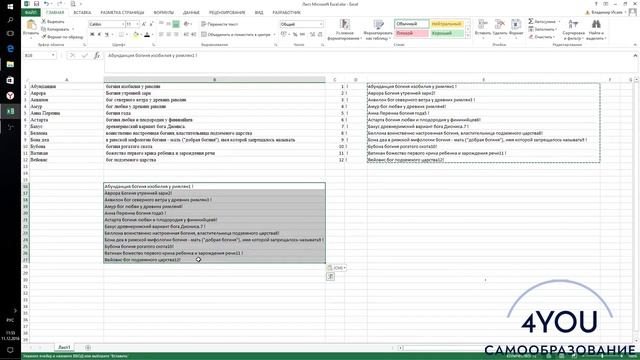Screen dimensions: 640x360
Task: Toggle Wrap Text (Перенести текст)
Action: pyautogui.click(x=220, y=24)
